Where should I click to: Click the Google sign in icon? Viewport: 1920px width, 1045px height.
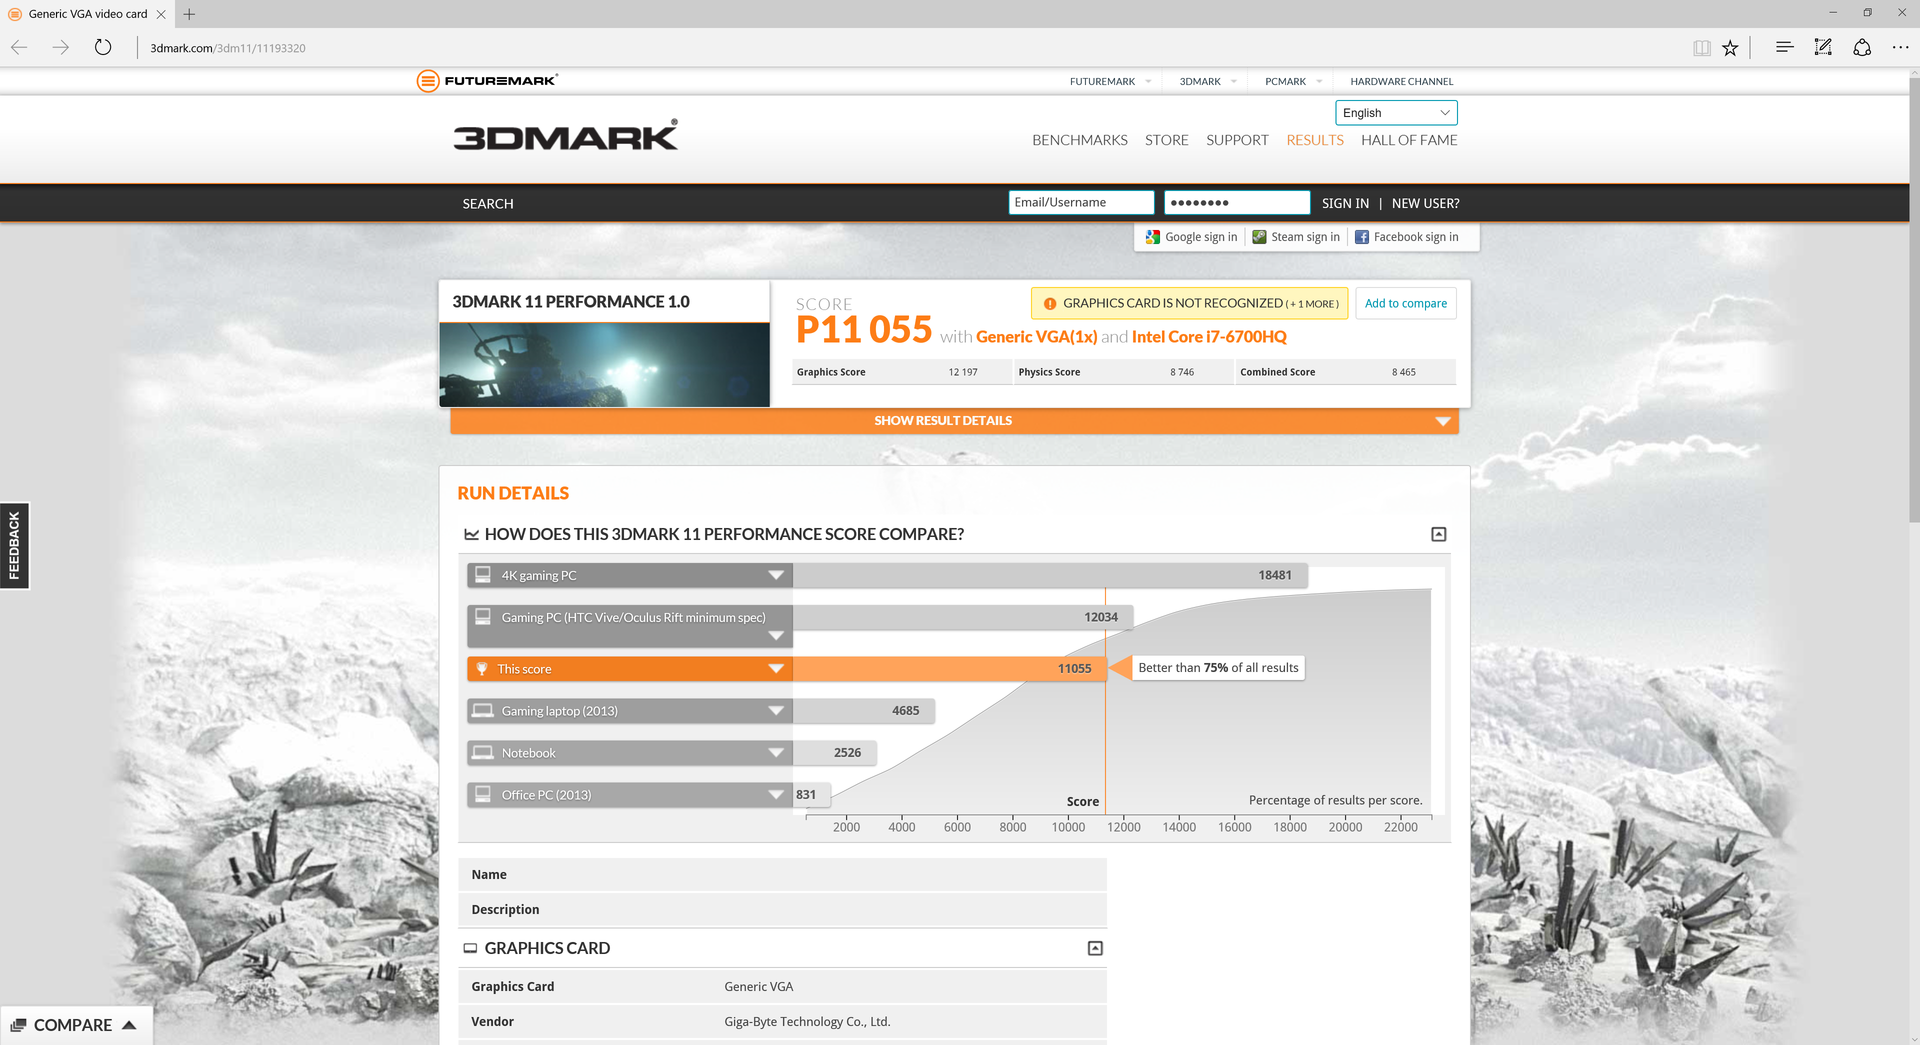tap(1153, 237)
